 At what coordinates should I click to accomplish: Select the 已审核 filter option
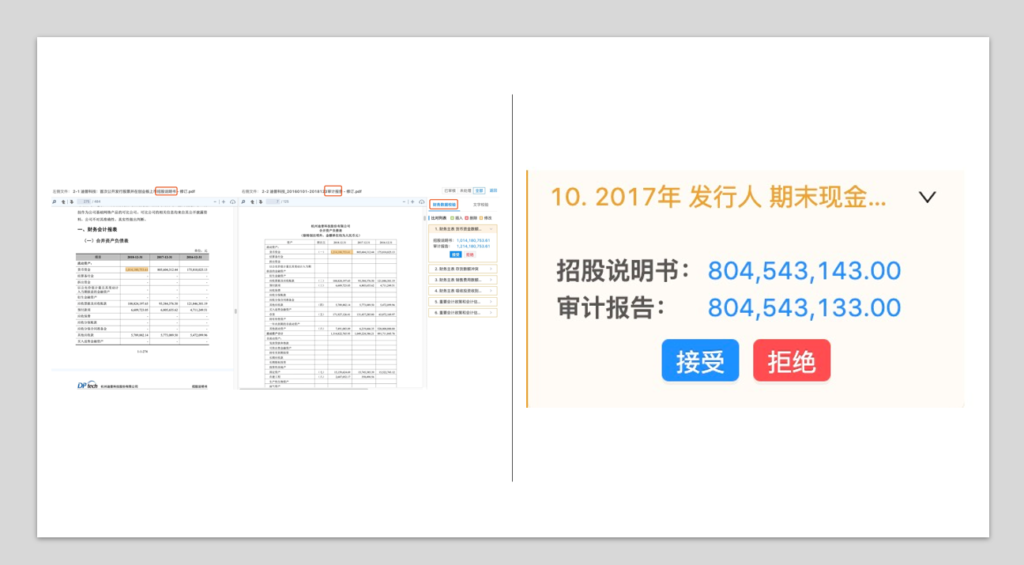pos(449,189)
